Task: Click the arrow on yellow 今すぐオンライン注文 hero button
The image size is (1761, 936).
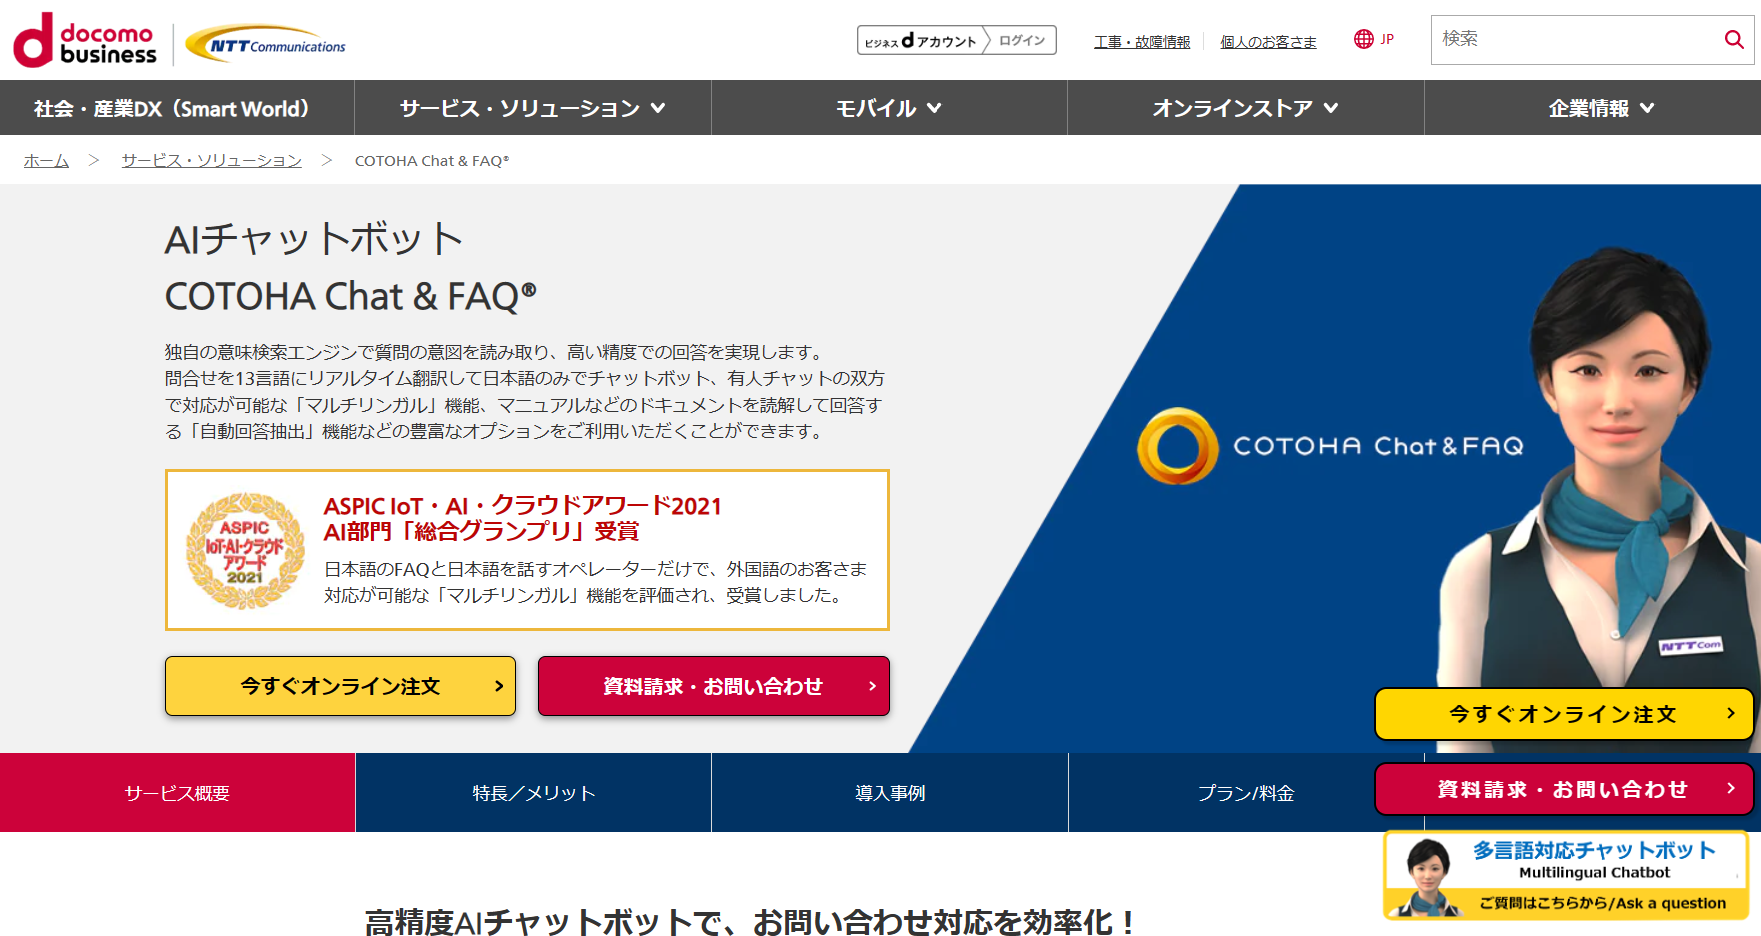Action: [498, 686]
